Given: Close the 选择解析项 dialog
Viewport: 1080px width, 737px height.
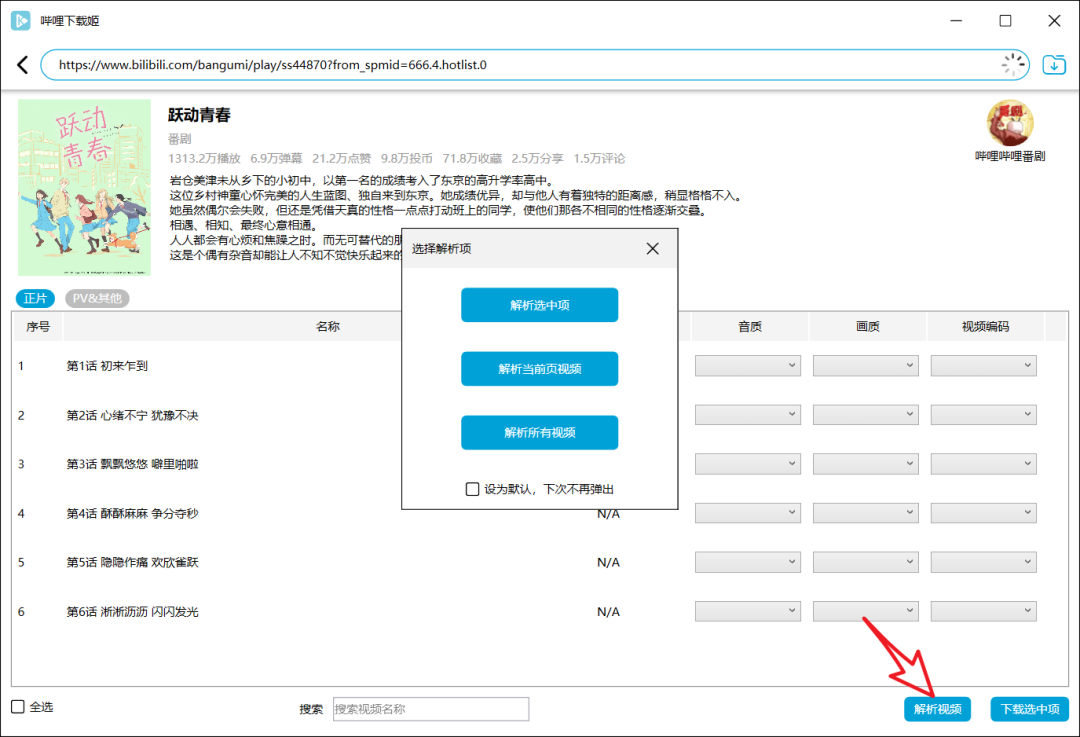Looking at the screenshot, I should pyautogui.click(x=652, y=249).
